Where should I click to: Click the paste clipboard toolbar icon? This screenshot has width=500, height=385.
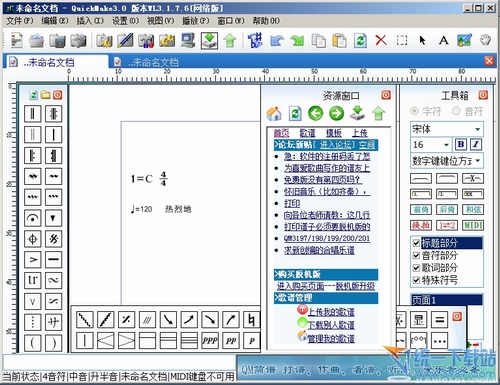[339, 41]
